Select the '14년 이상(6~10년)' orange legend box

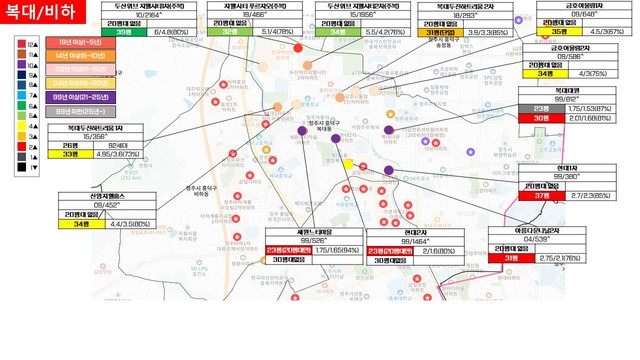(x=80, y=56)
